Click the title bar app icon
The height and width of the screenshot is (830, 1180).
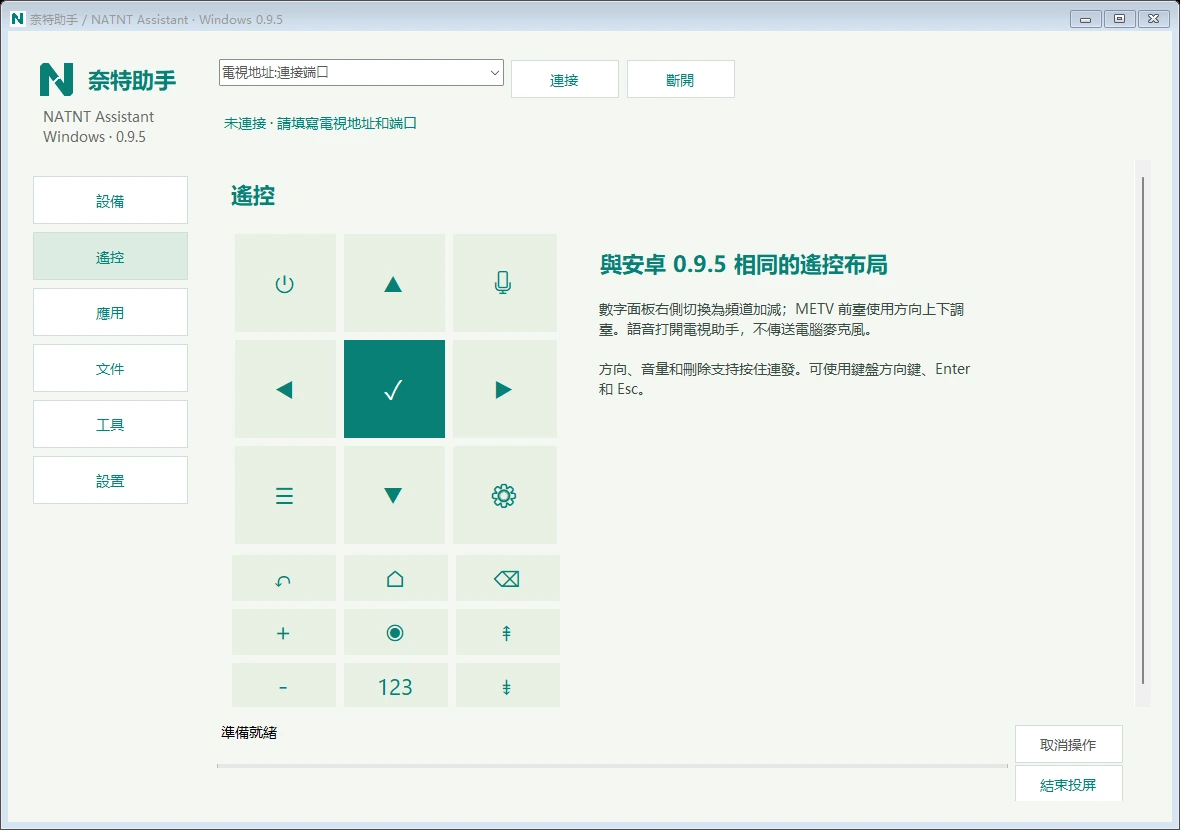point(17,19)
